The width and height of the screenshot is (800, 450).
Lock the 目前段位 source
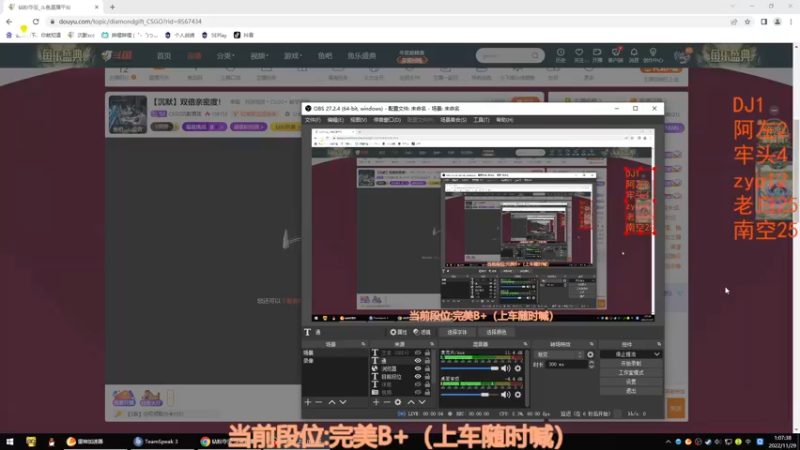[428, 377]
